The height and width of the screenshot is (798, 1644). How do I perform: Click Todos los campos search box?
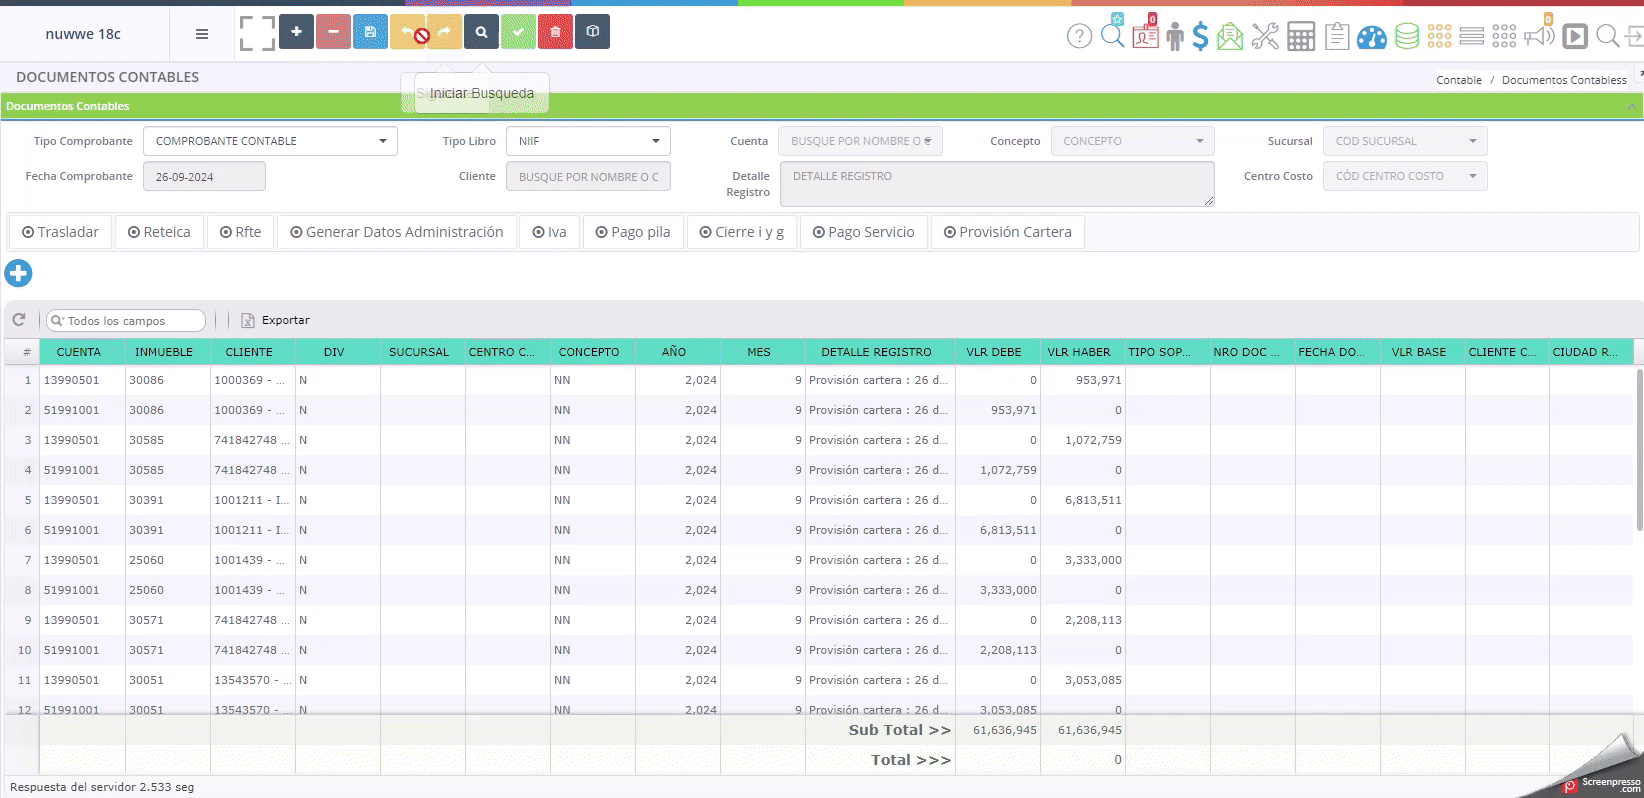(126, 320)
